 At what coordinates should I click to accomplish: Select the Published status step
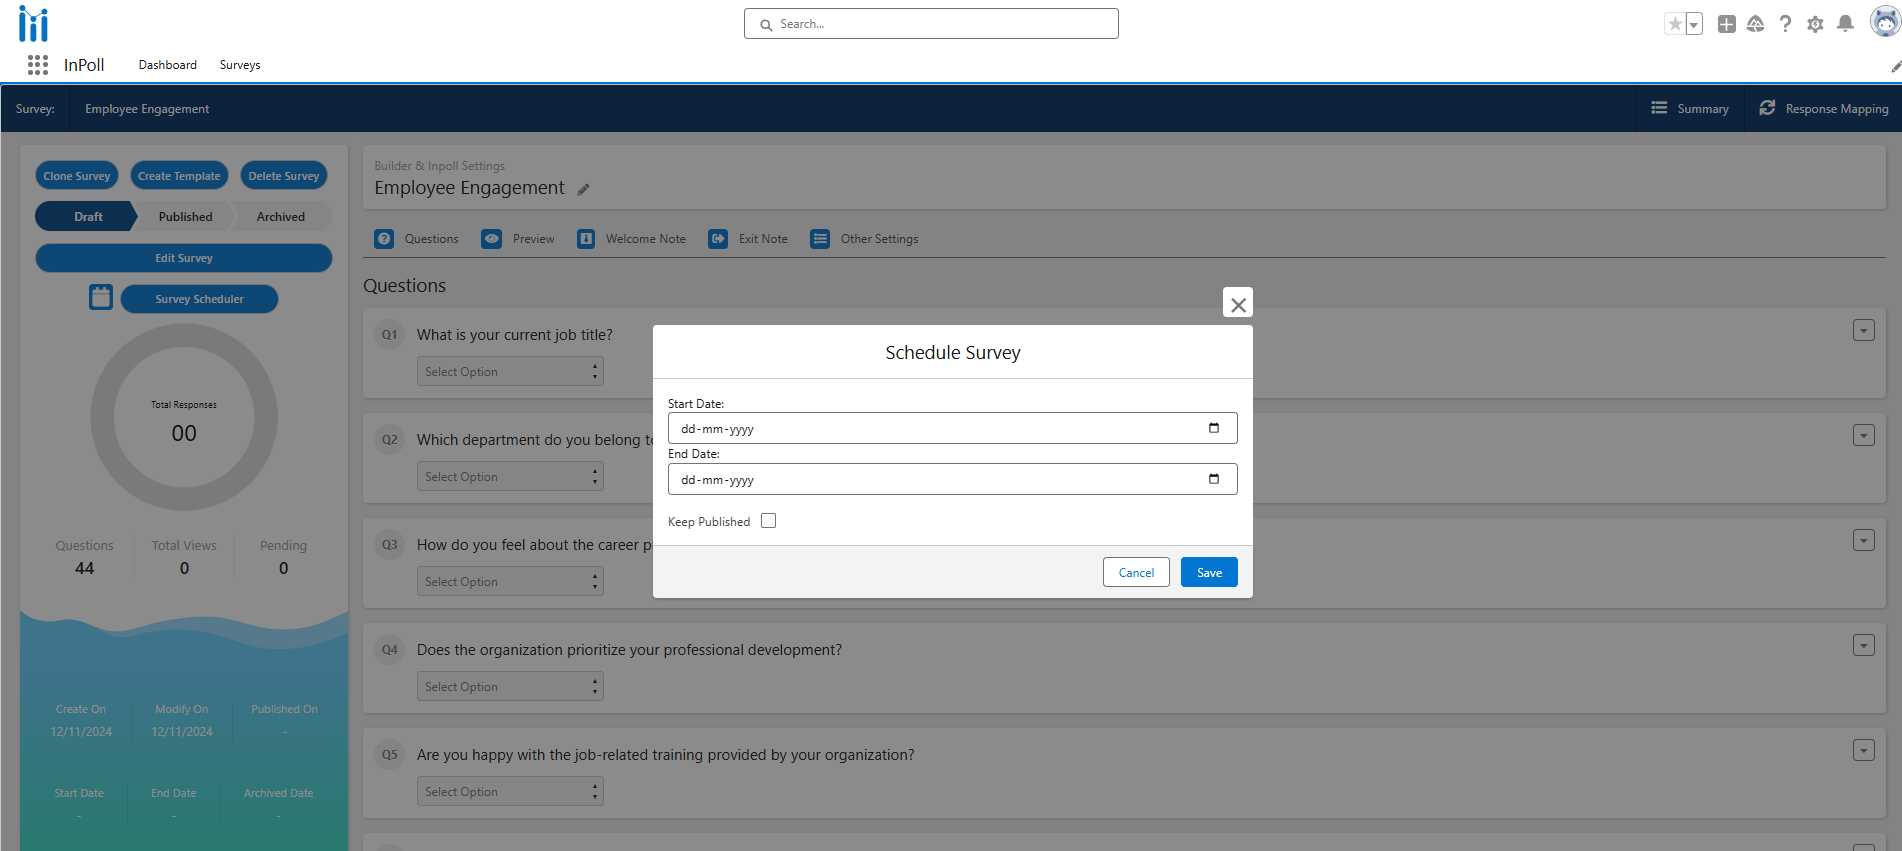[185, 217]
